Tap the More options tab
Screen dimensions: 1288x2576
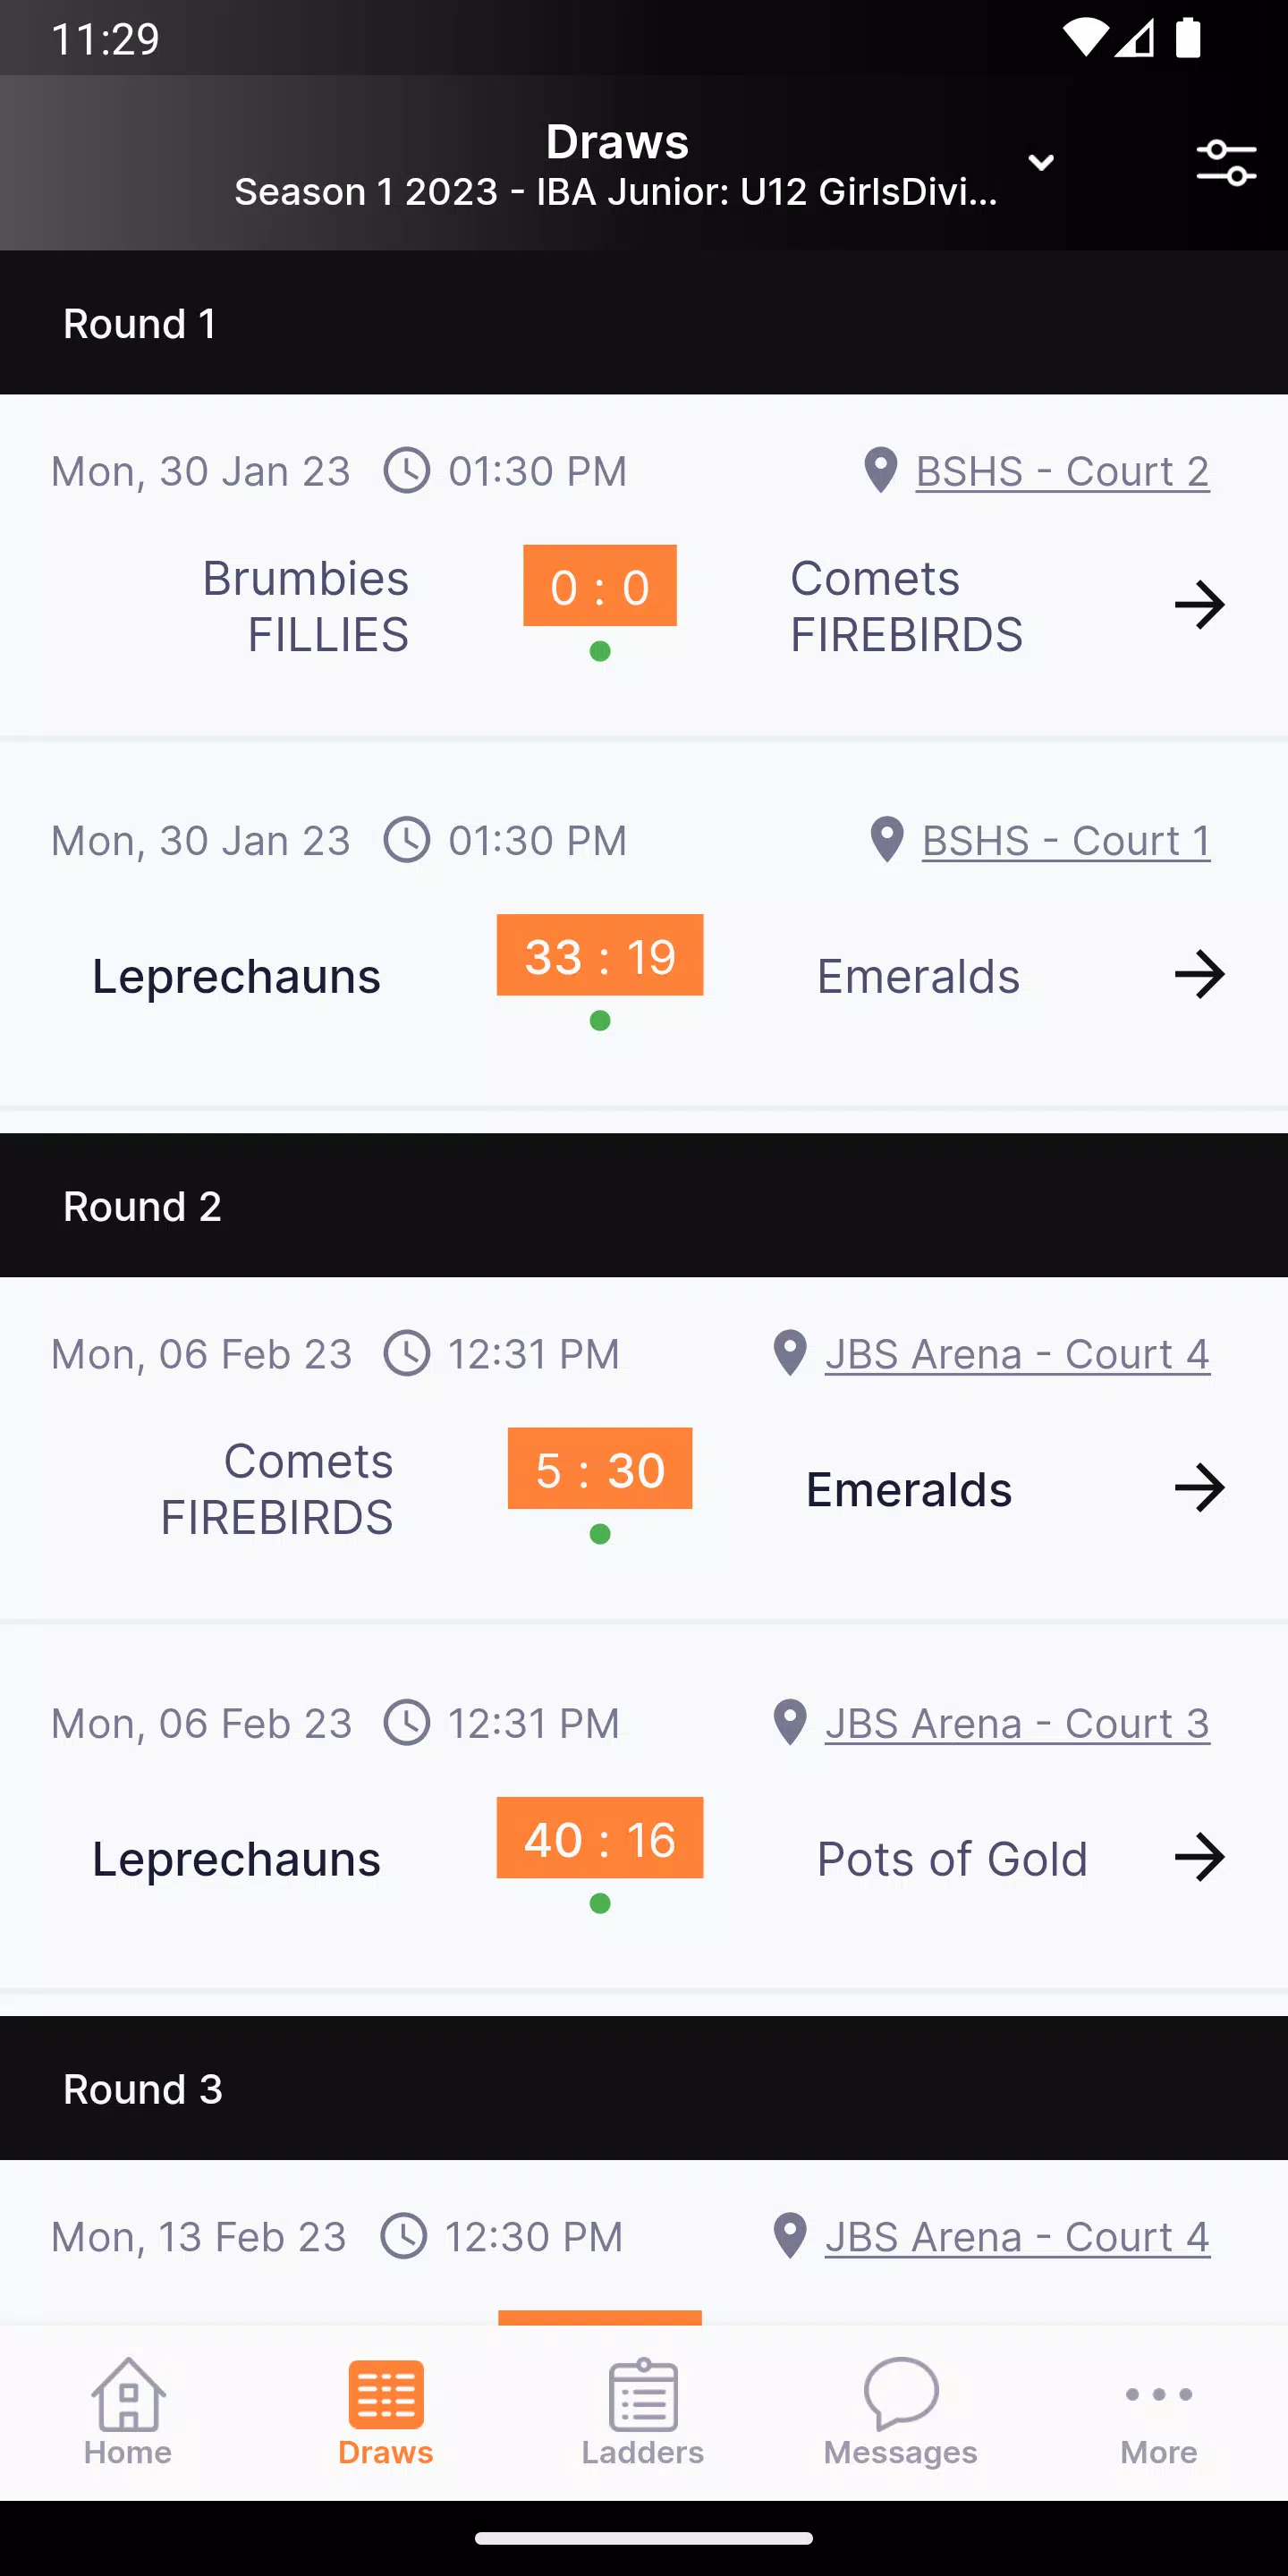1158,2412
